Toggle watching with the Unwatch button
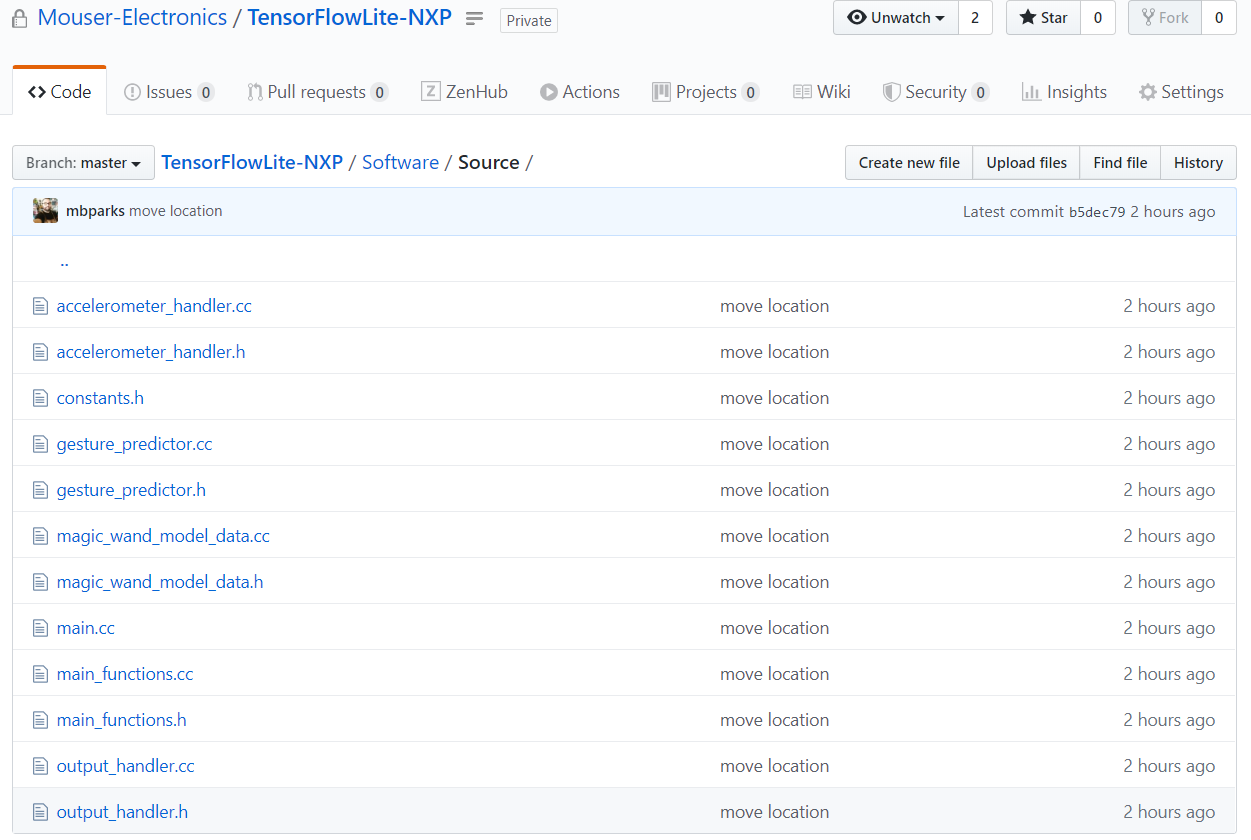Screen dimensions: 1251x840 click(x=895, y=17)
